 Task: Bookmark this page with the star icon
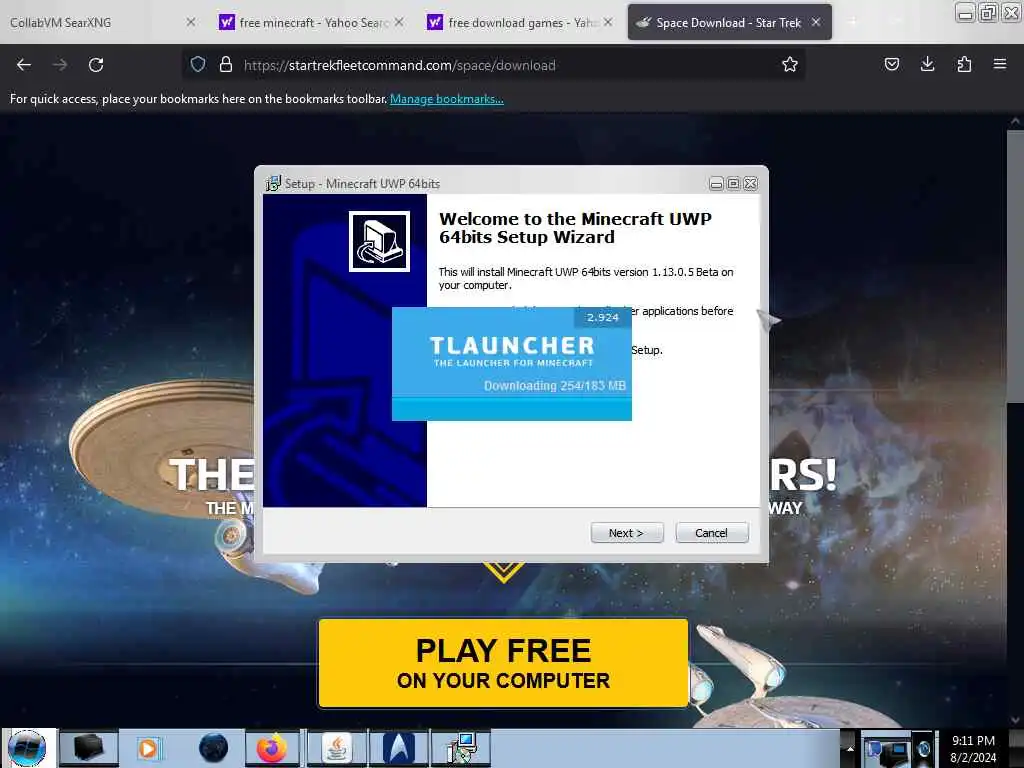(x=790, y=64)
